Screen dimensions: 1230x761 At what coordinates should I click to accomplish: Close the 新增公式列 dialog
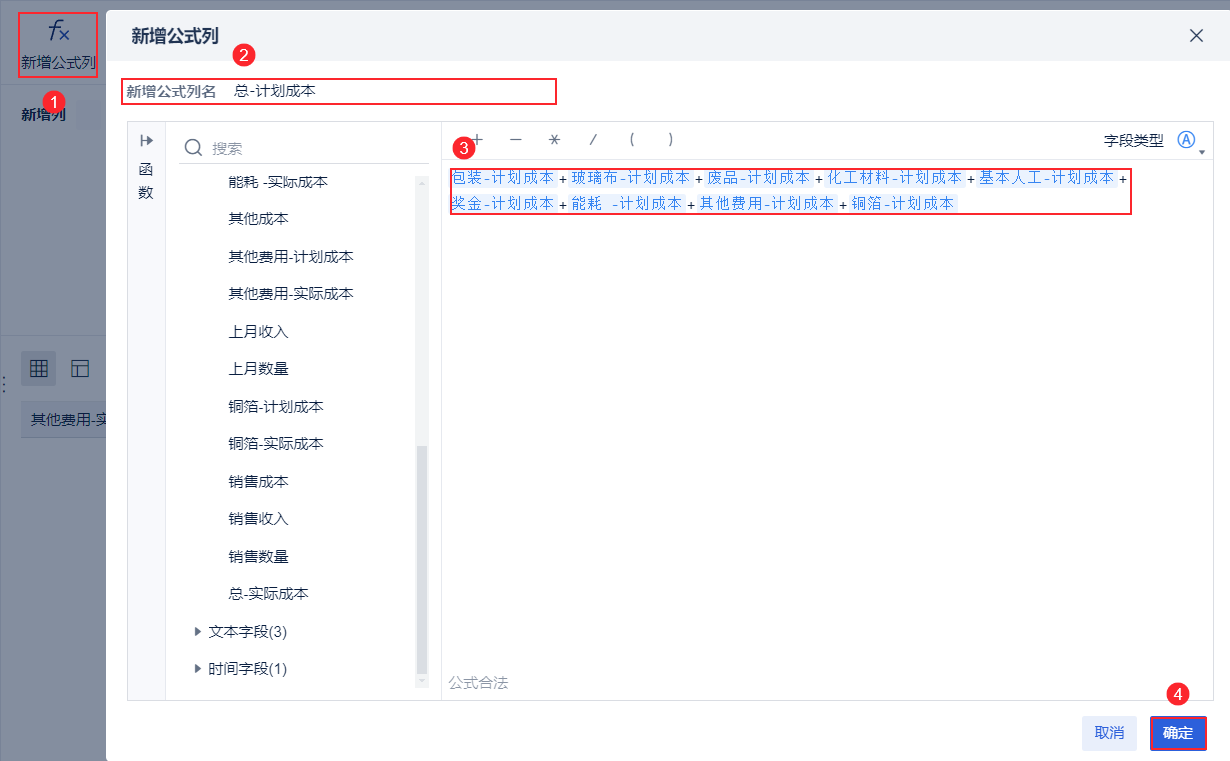(1196, 36)
